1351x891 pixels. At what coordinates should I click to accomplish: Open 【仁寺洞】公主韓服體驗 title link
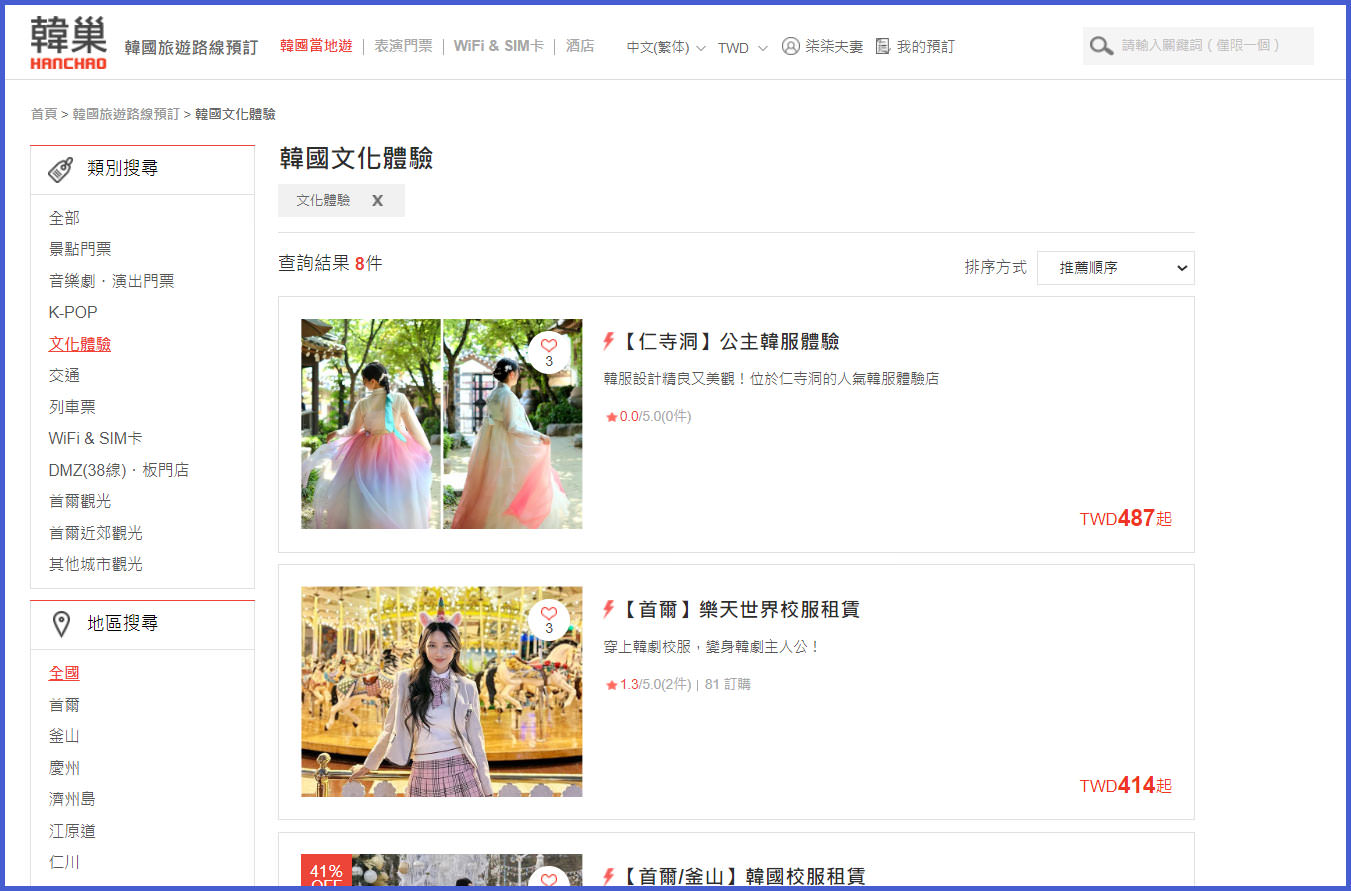point(729,342)
